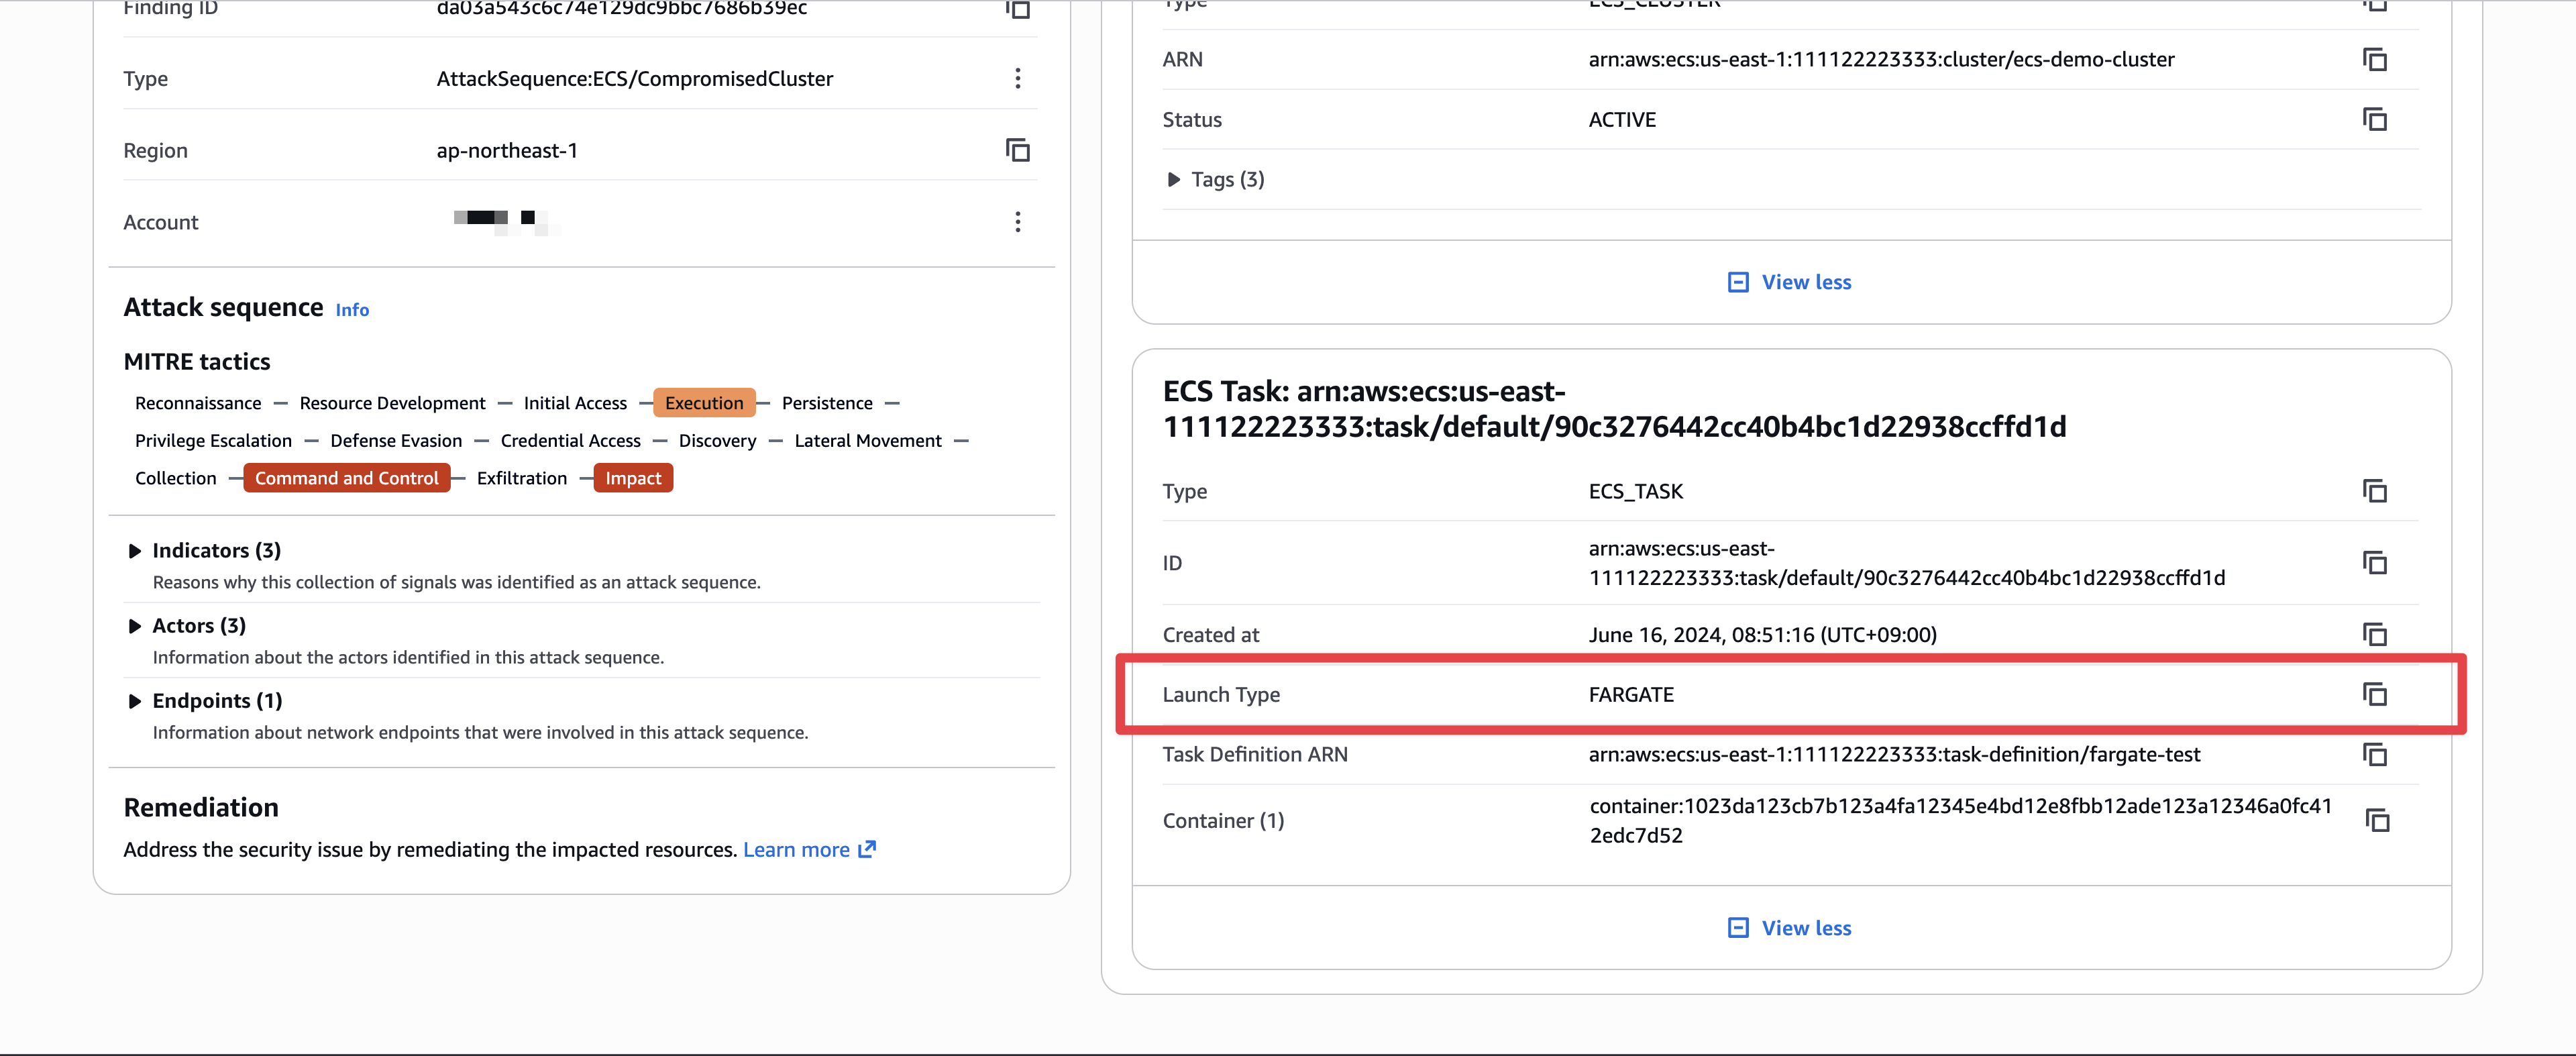The image size is (2576, 1056).
Task: Copy the Region value ap-northeast-1
Action: pos(1017,150)
